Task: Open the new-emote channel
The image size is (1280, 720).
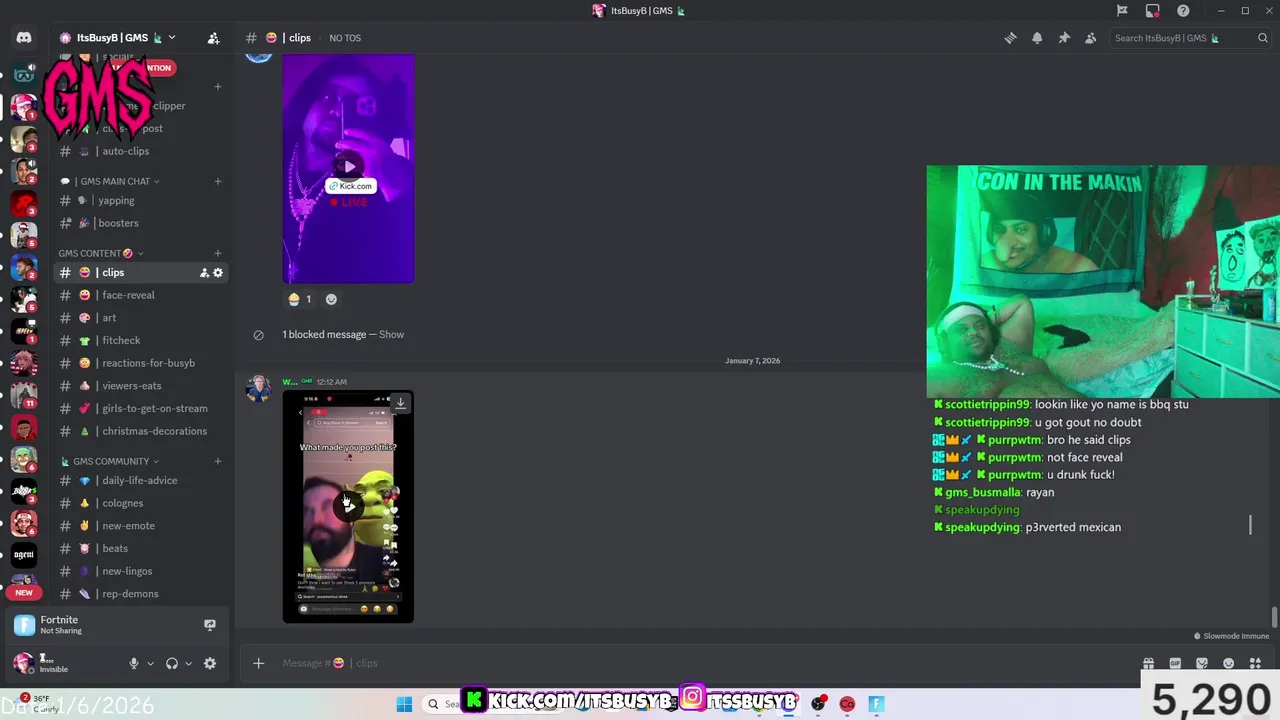Action: point(141,526)
